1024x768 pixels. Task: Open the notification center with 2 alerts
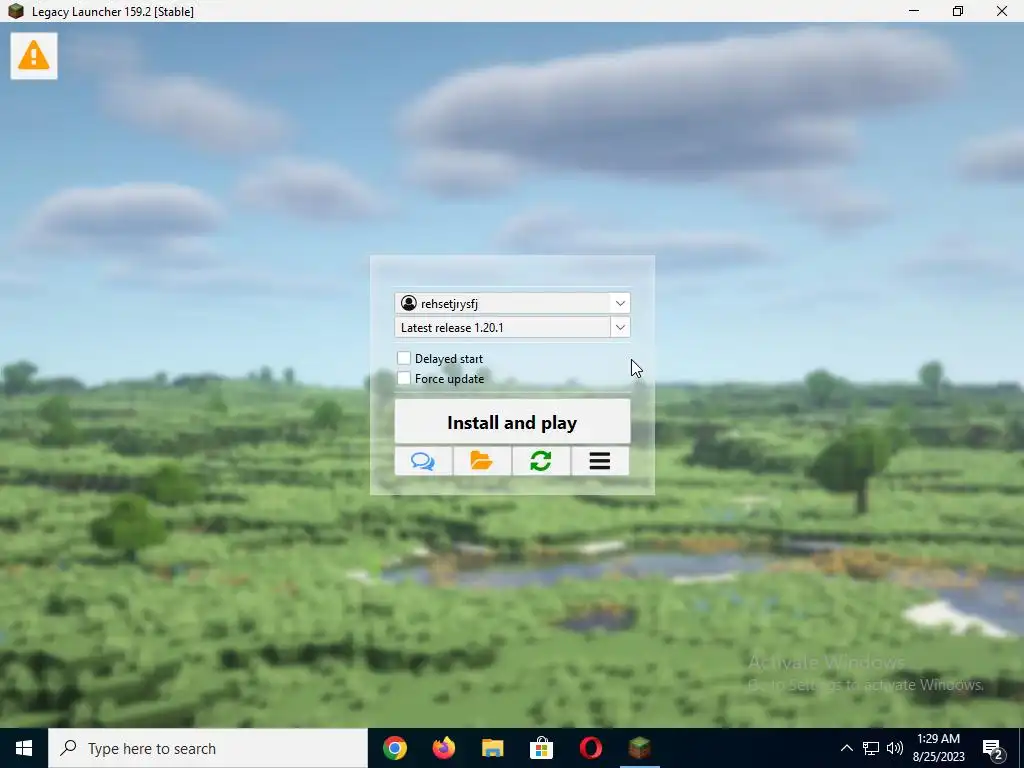pos(993,748)
